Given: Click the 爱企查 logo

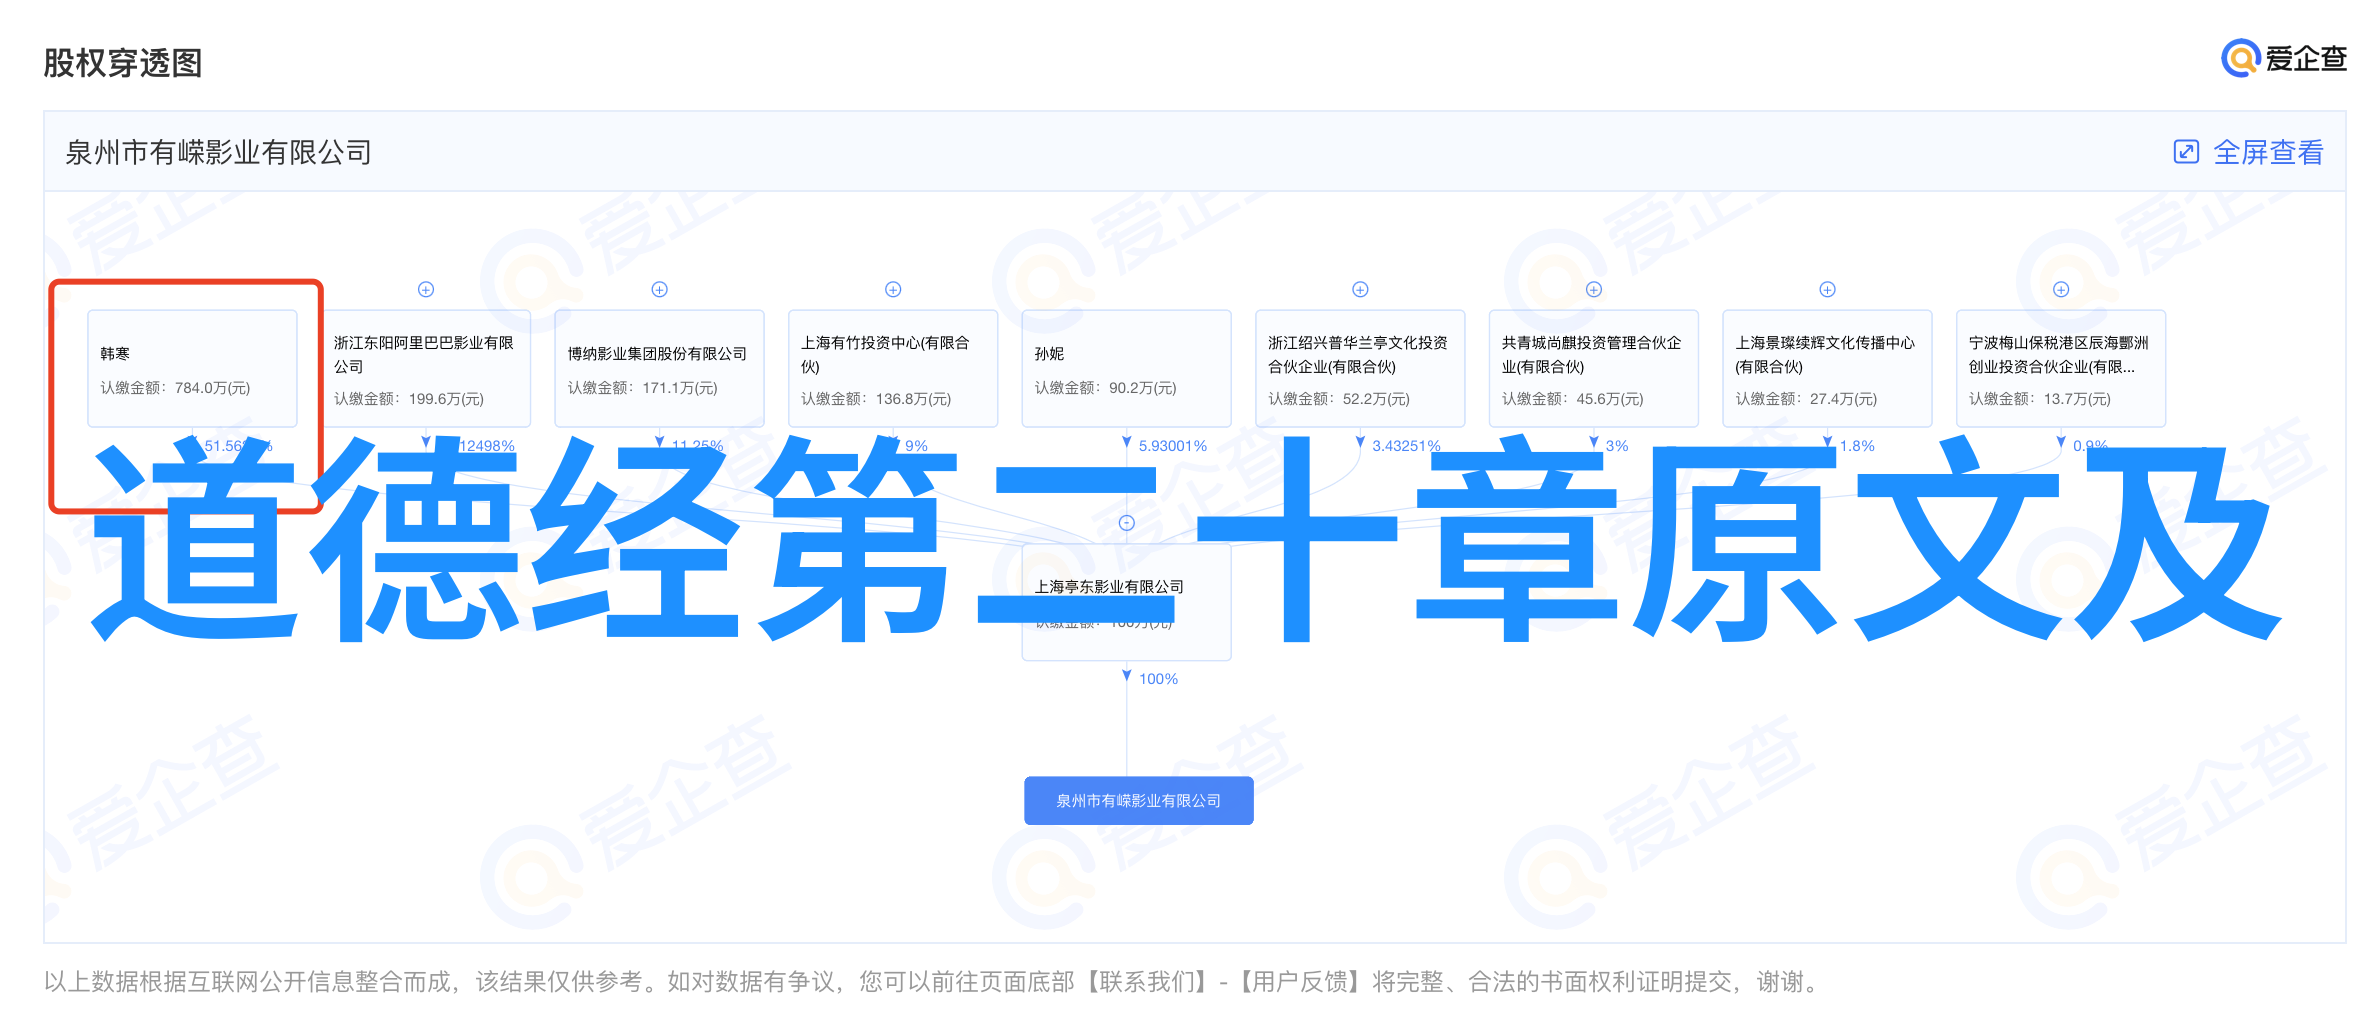Looking at the screenshot, I should point(2283,58).
